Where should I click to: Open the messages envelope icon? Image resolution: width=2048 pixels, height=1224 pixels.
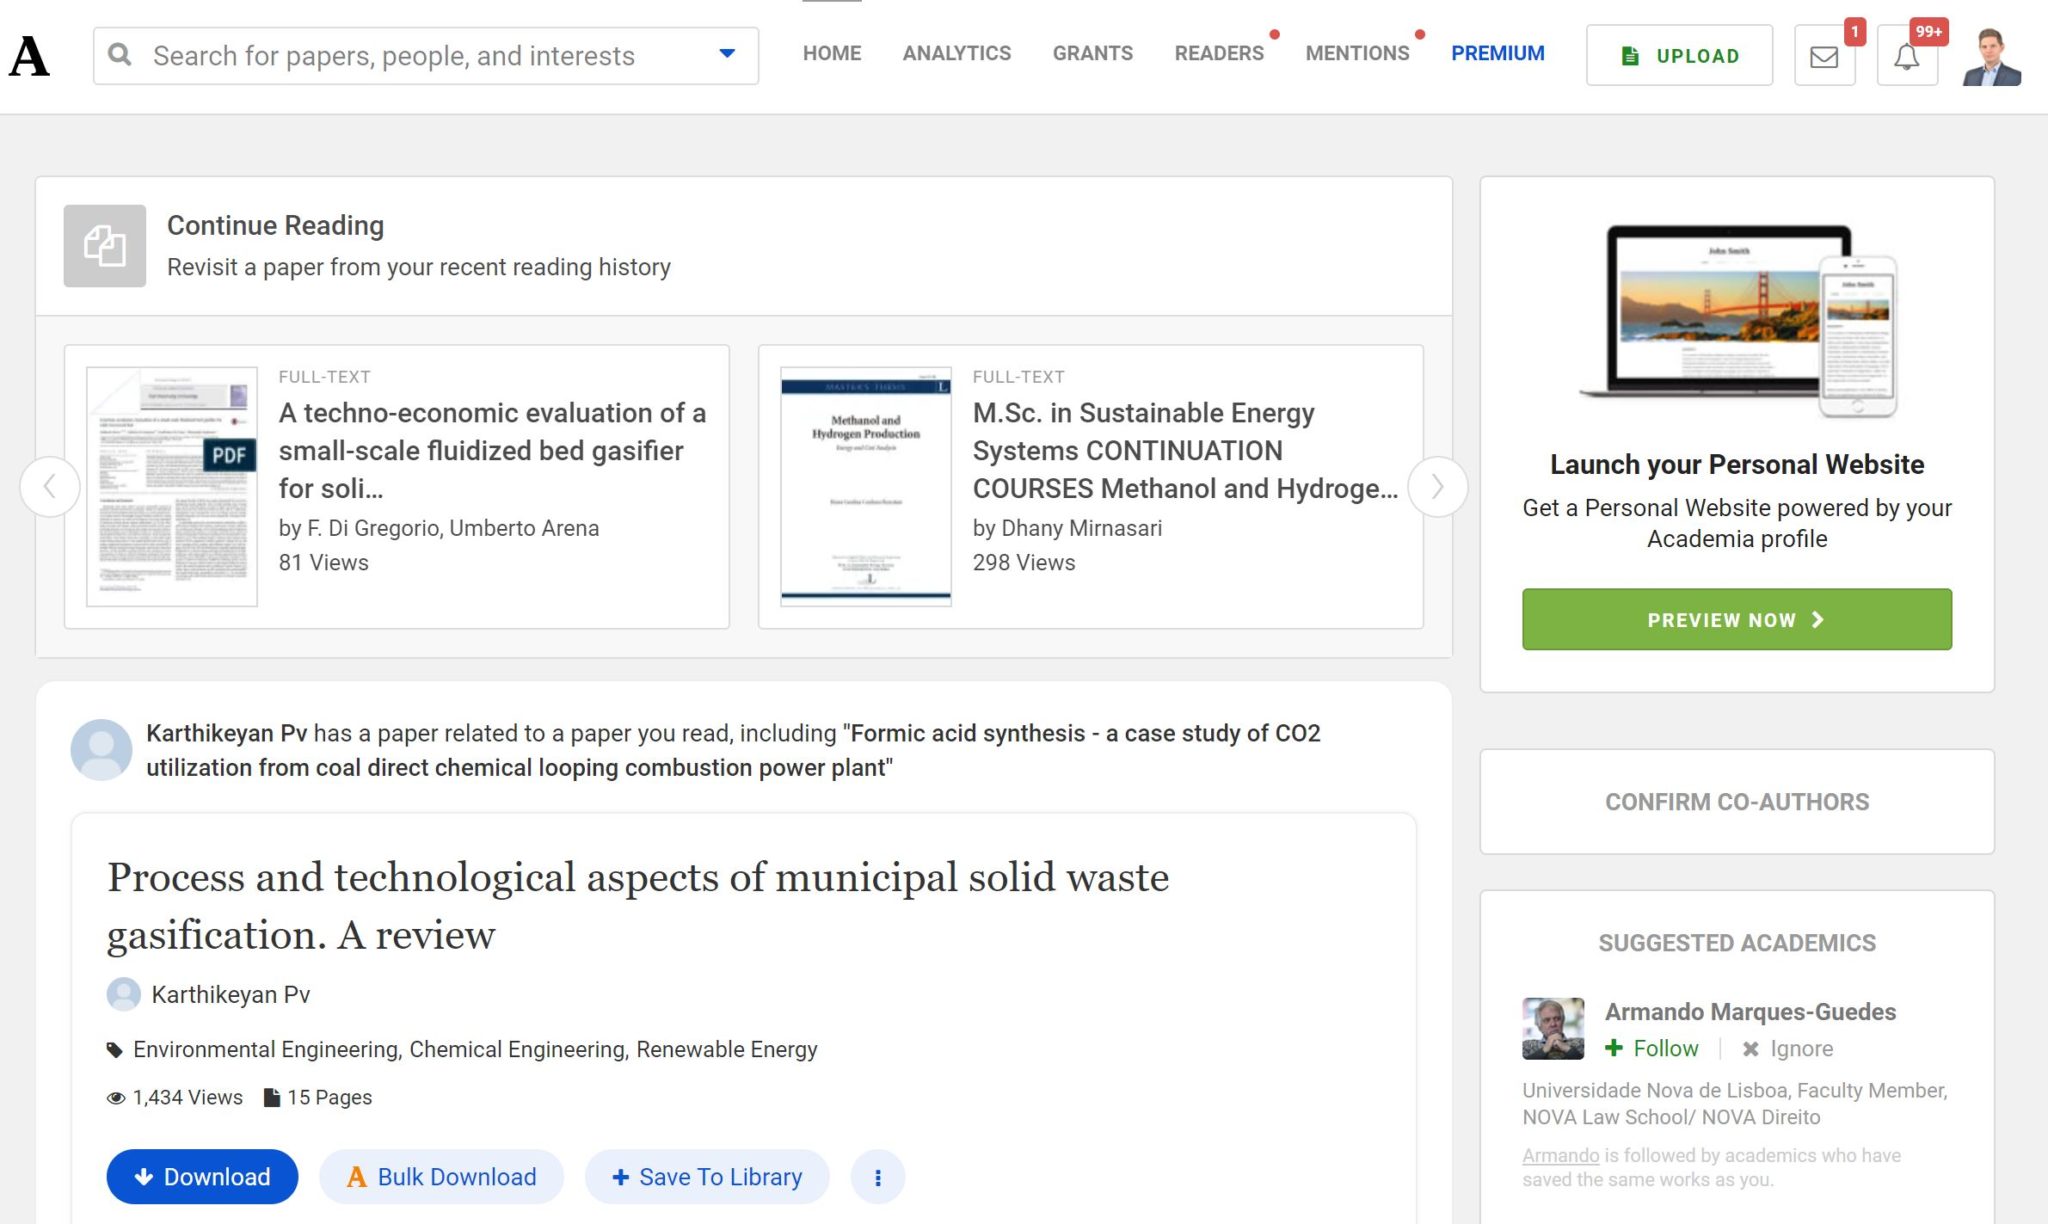(1822, 57)
